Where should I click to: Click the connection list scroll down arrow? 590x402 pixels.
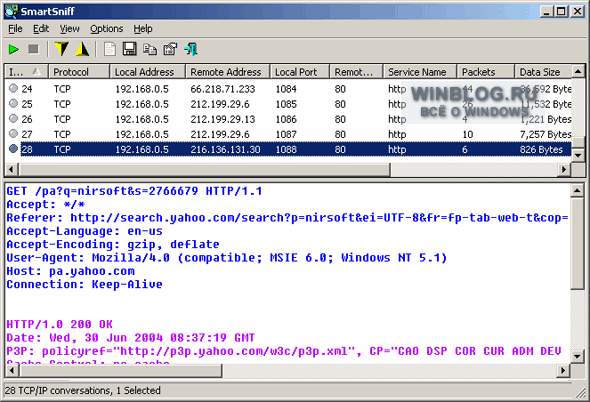pyautogui.click(x=578, y=155)
